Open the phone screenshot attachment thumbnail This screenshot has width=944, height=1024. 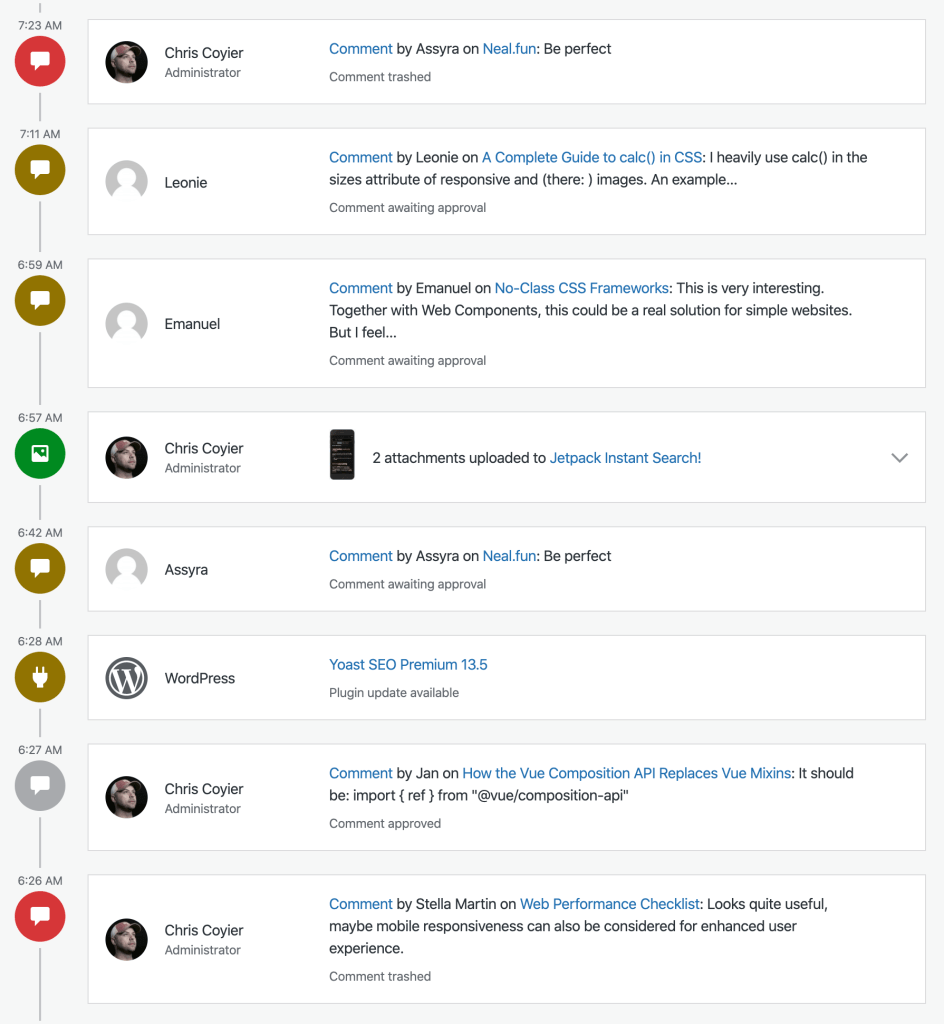[342, 455]
